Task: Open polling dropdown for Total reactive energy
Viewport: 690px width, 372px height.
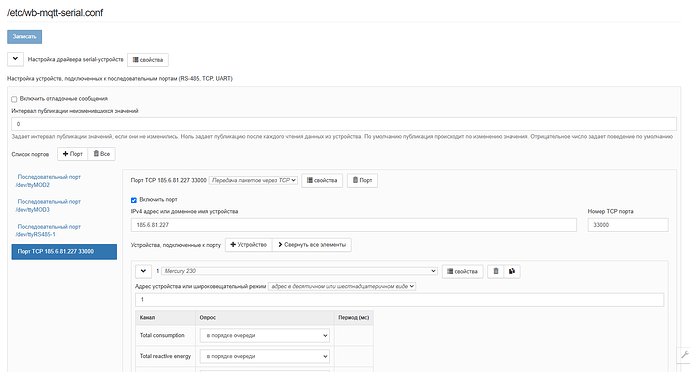Action: click(264, 356)
